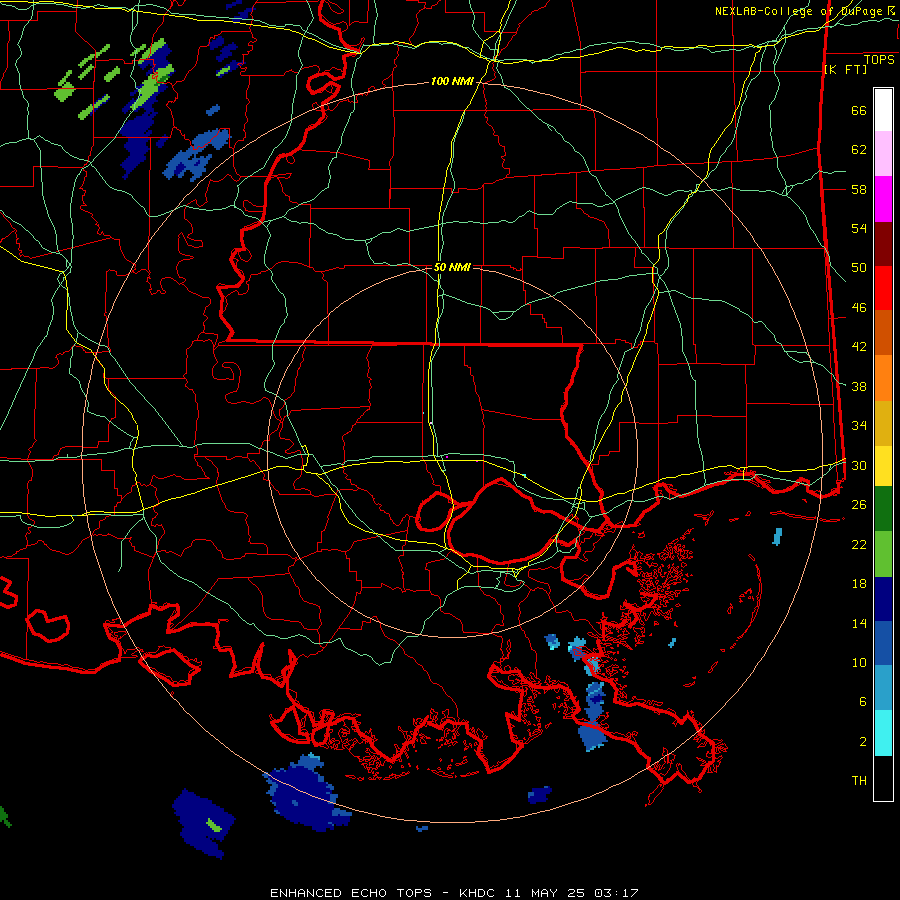Click the 6 legend value
Screen dimensions: 900x900
pyautogui.click(x=863, y=702)
